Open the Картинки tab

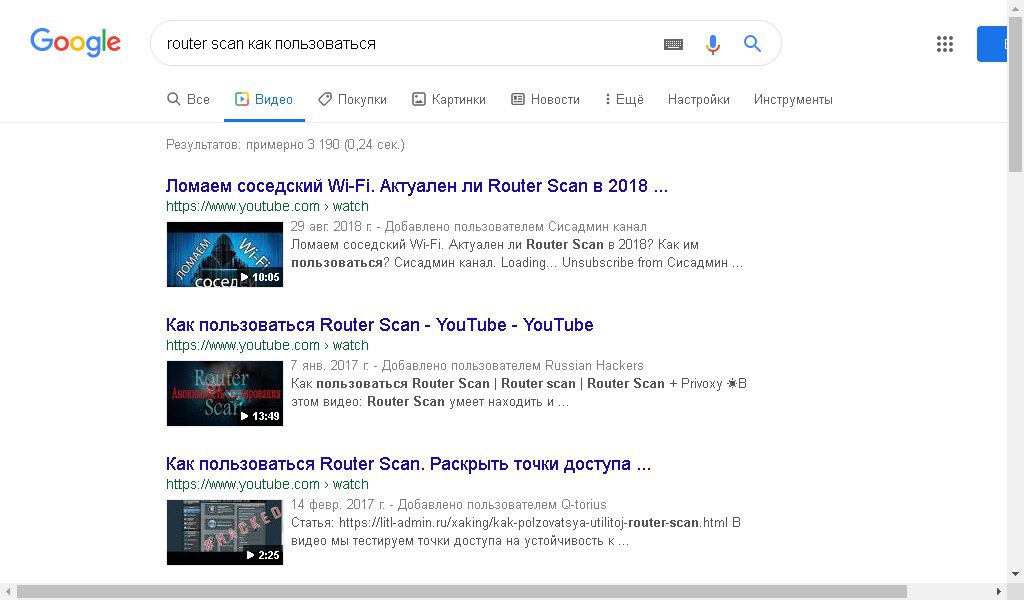point(449,99)
